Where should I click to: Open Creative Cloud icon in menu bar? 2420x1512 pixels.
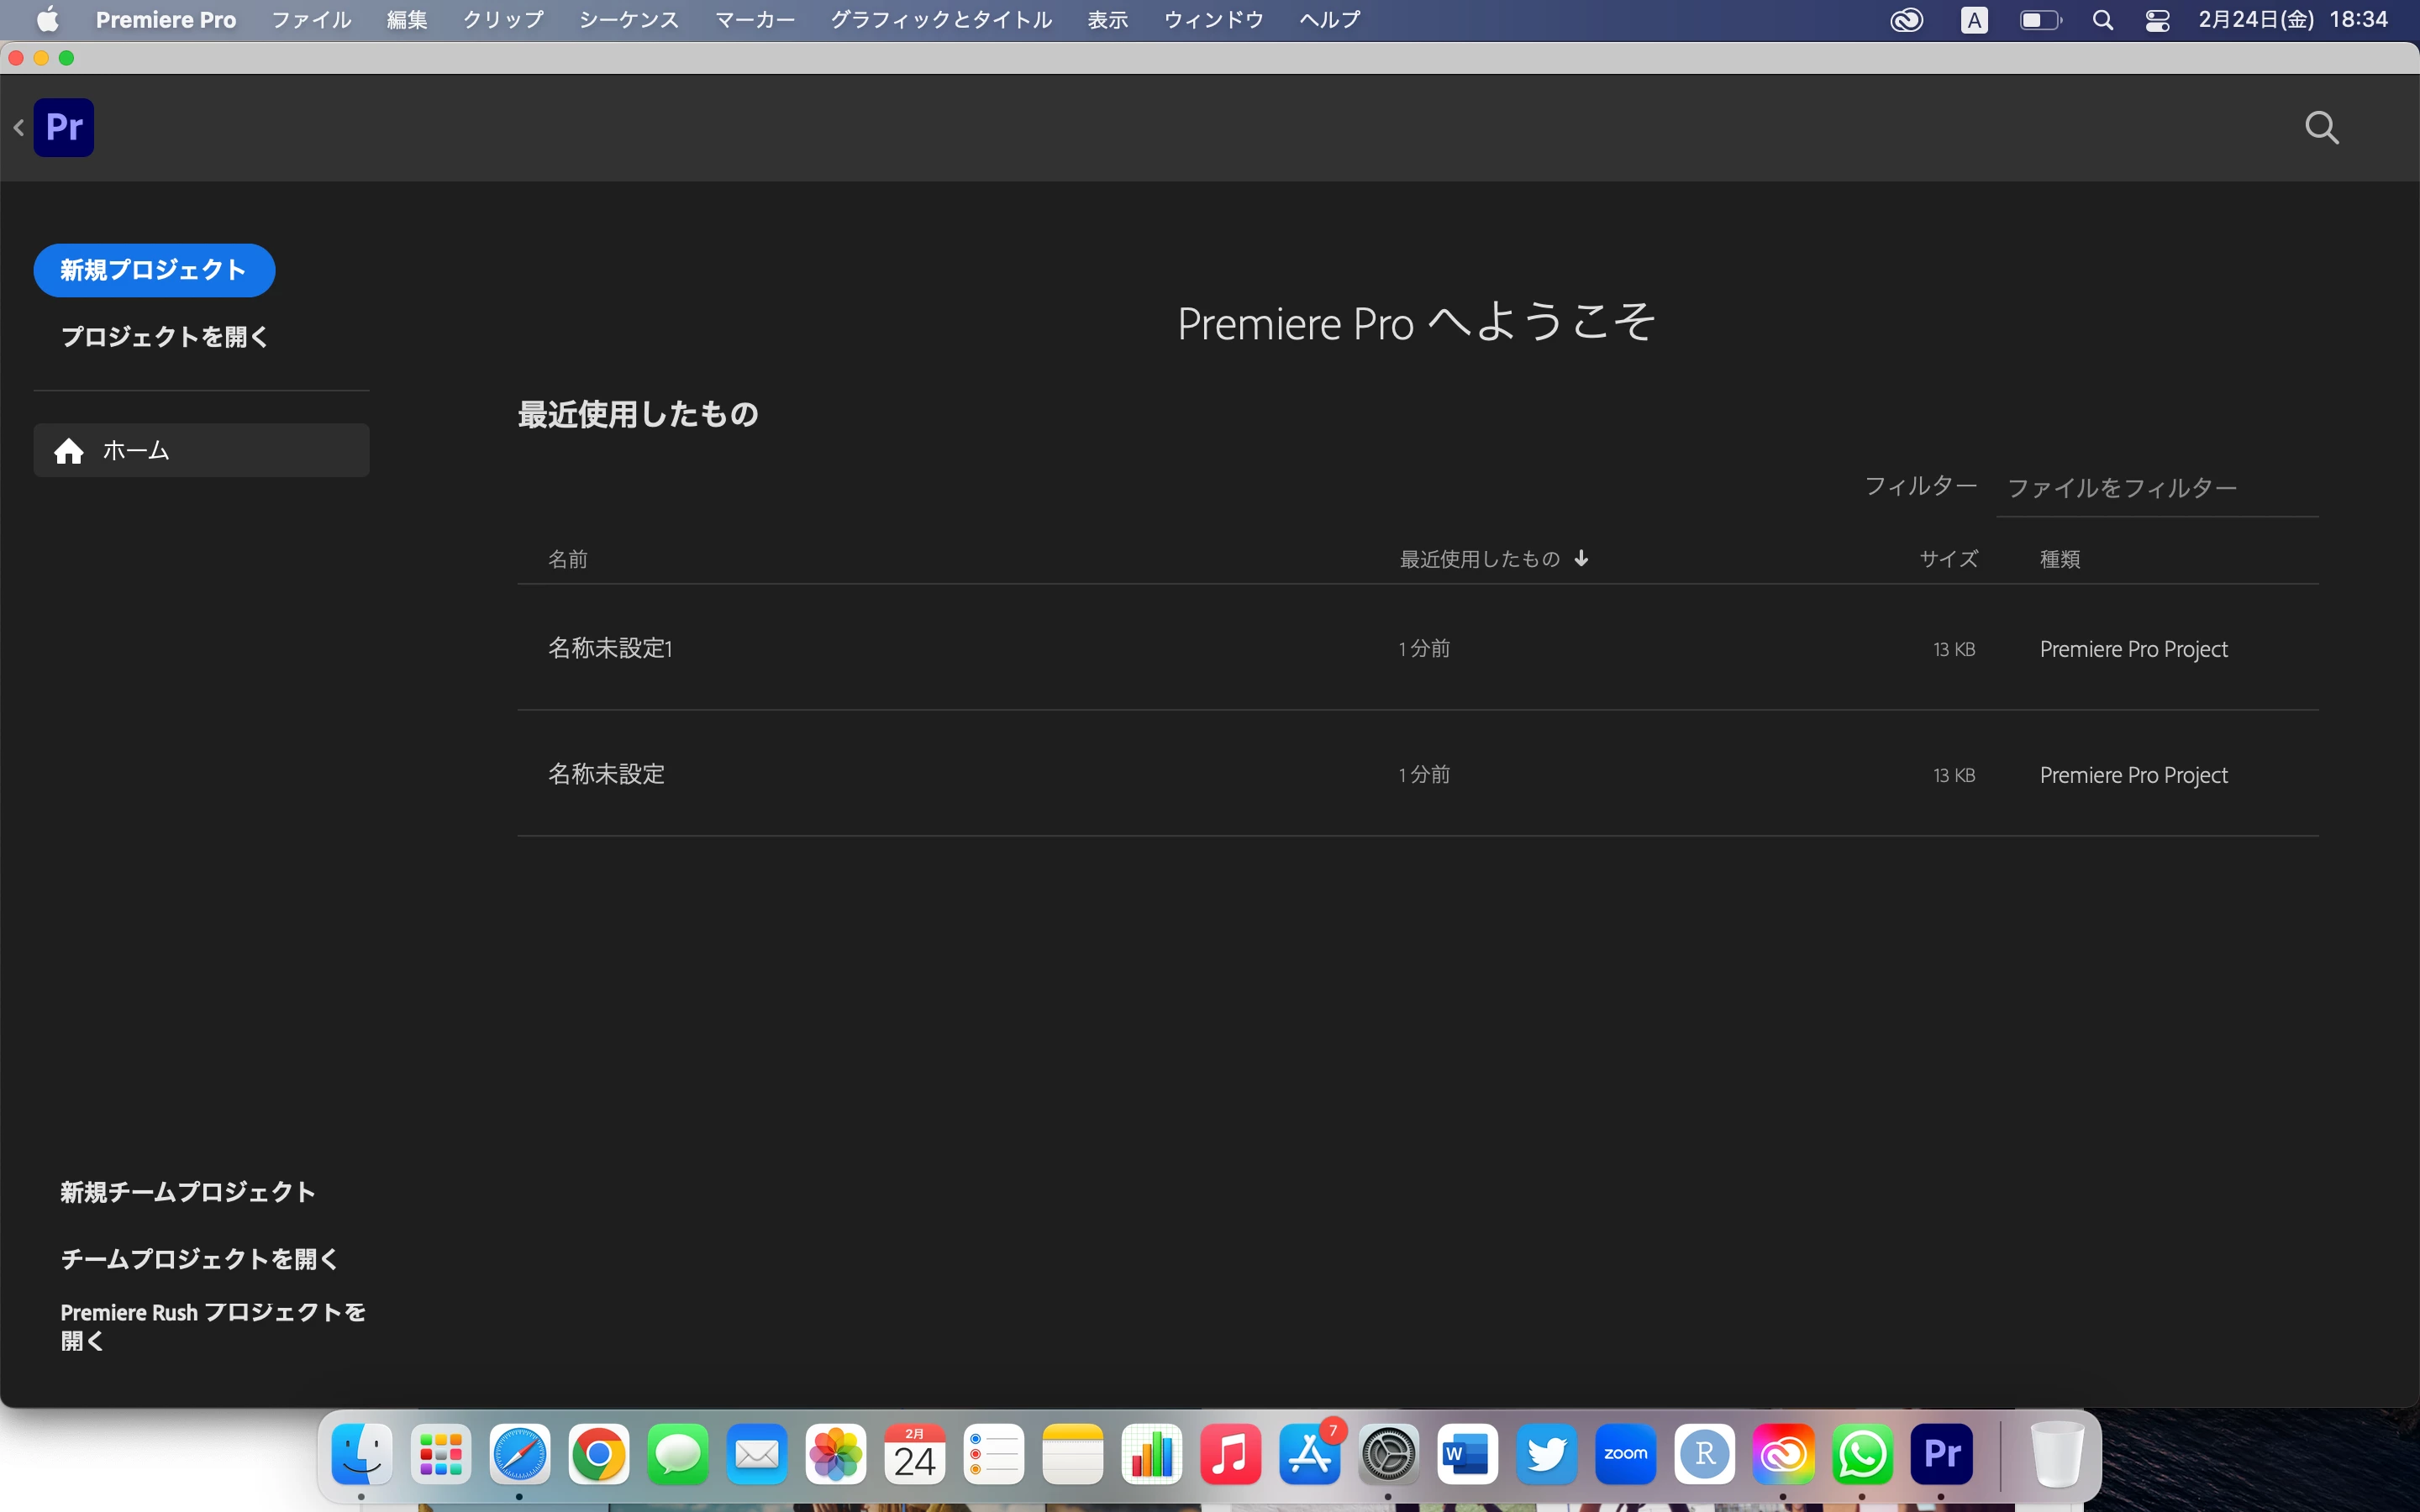pos(1906,20)
